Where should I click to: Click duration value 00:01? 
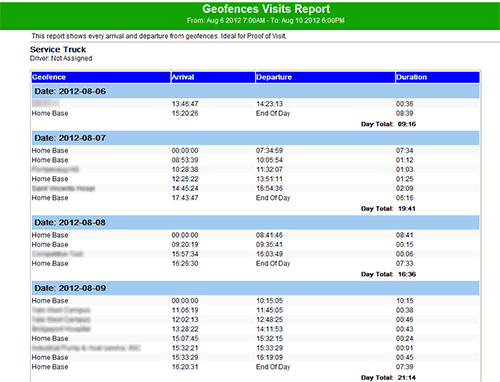[405, 348]
